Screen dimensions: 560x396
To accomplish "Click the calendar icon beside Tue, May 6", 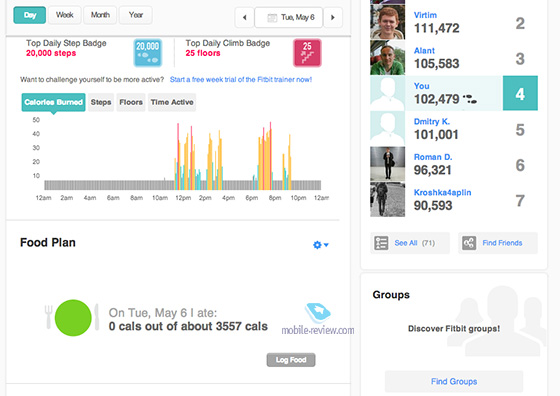I will (272, 17).
